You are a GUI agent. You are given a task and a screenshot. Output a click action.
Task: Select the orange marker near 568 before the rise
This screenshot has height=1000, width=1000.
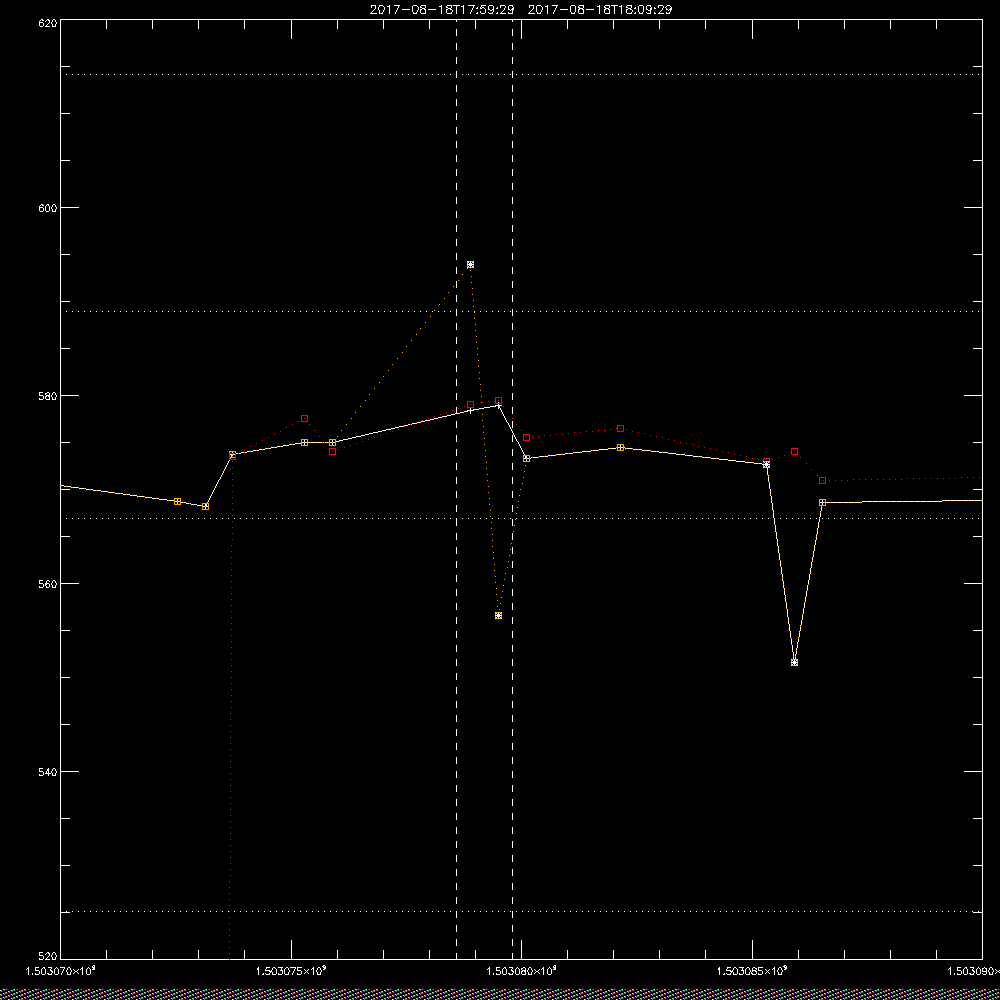pos(205,506)
